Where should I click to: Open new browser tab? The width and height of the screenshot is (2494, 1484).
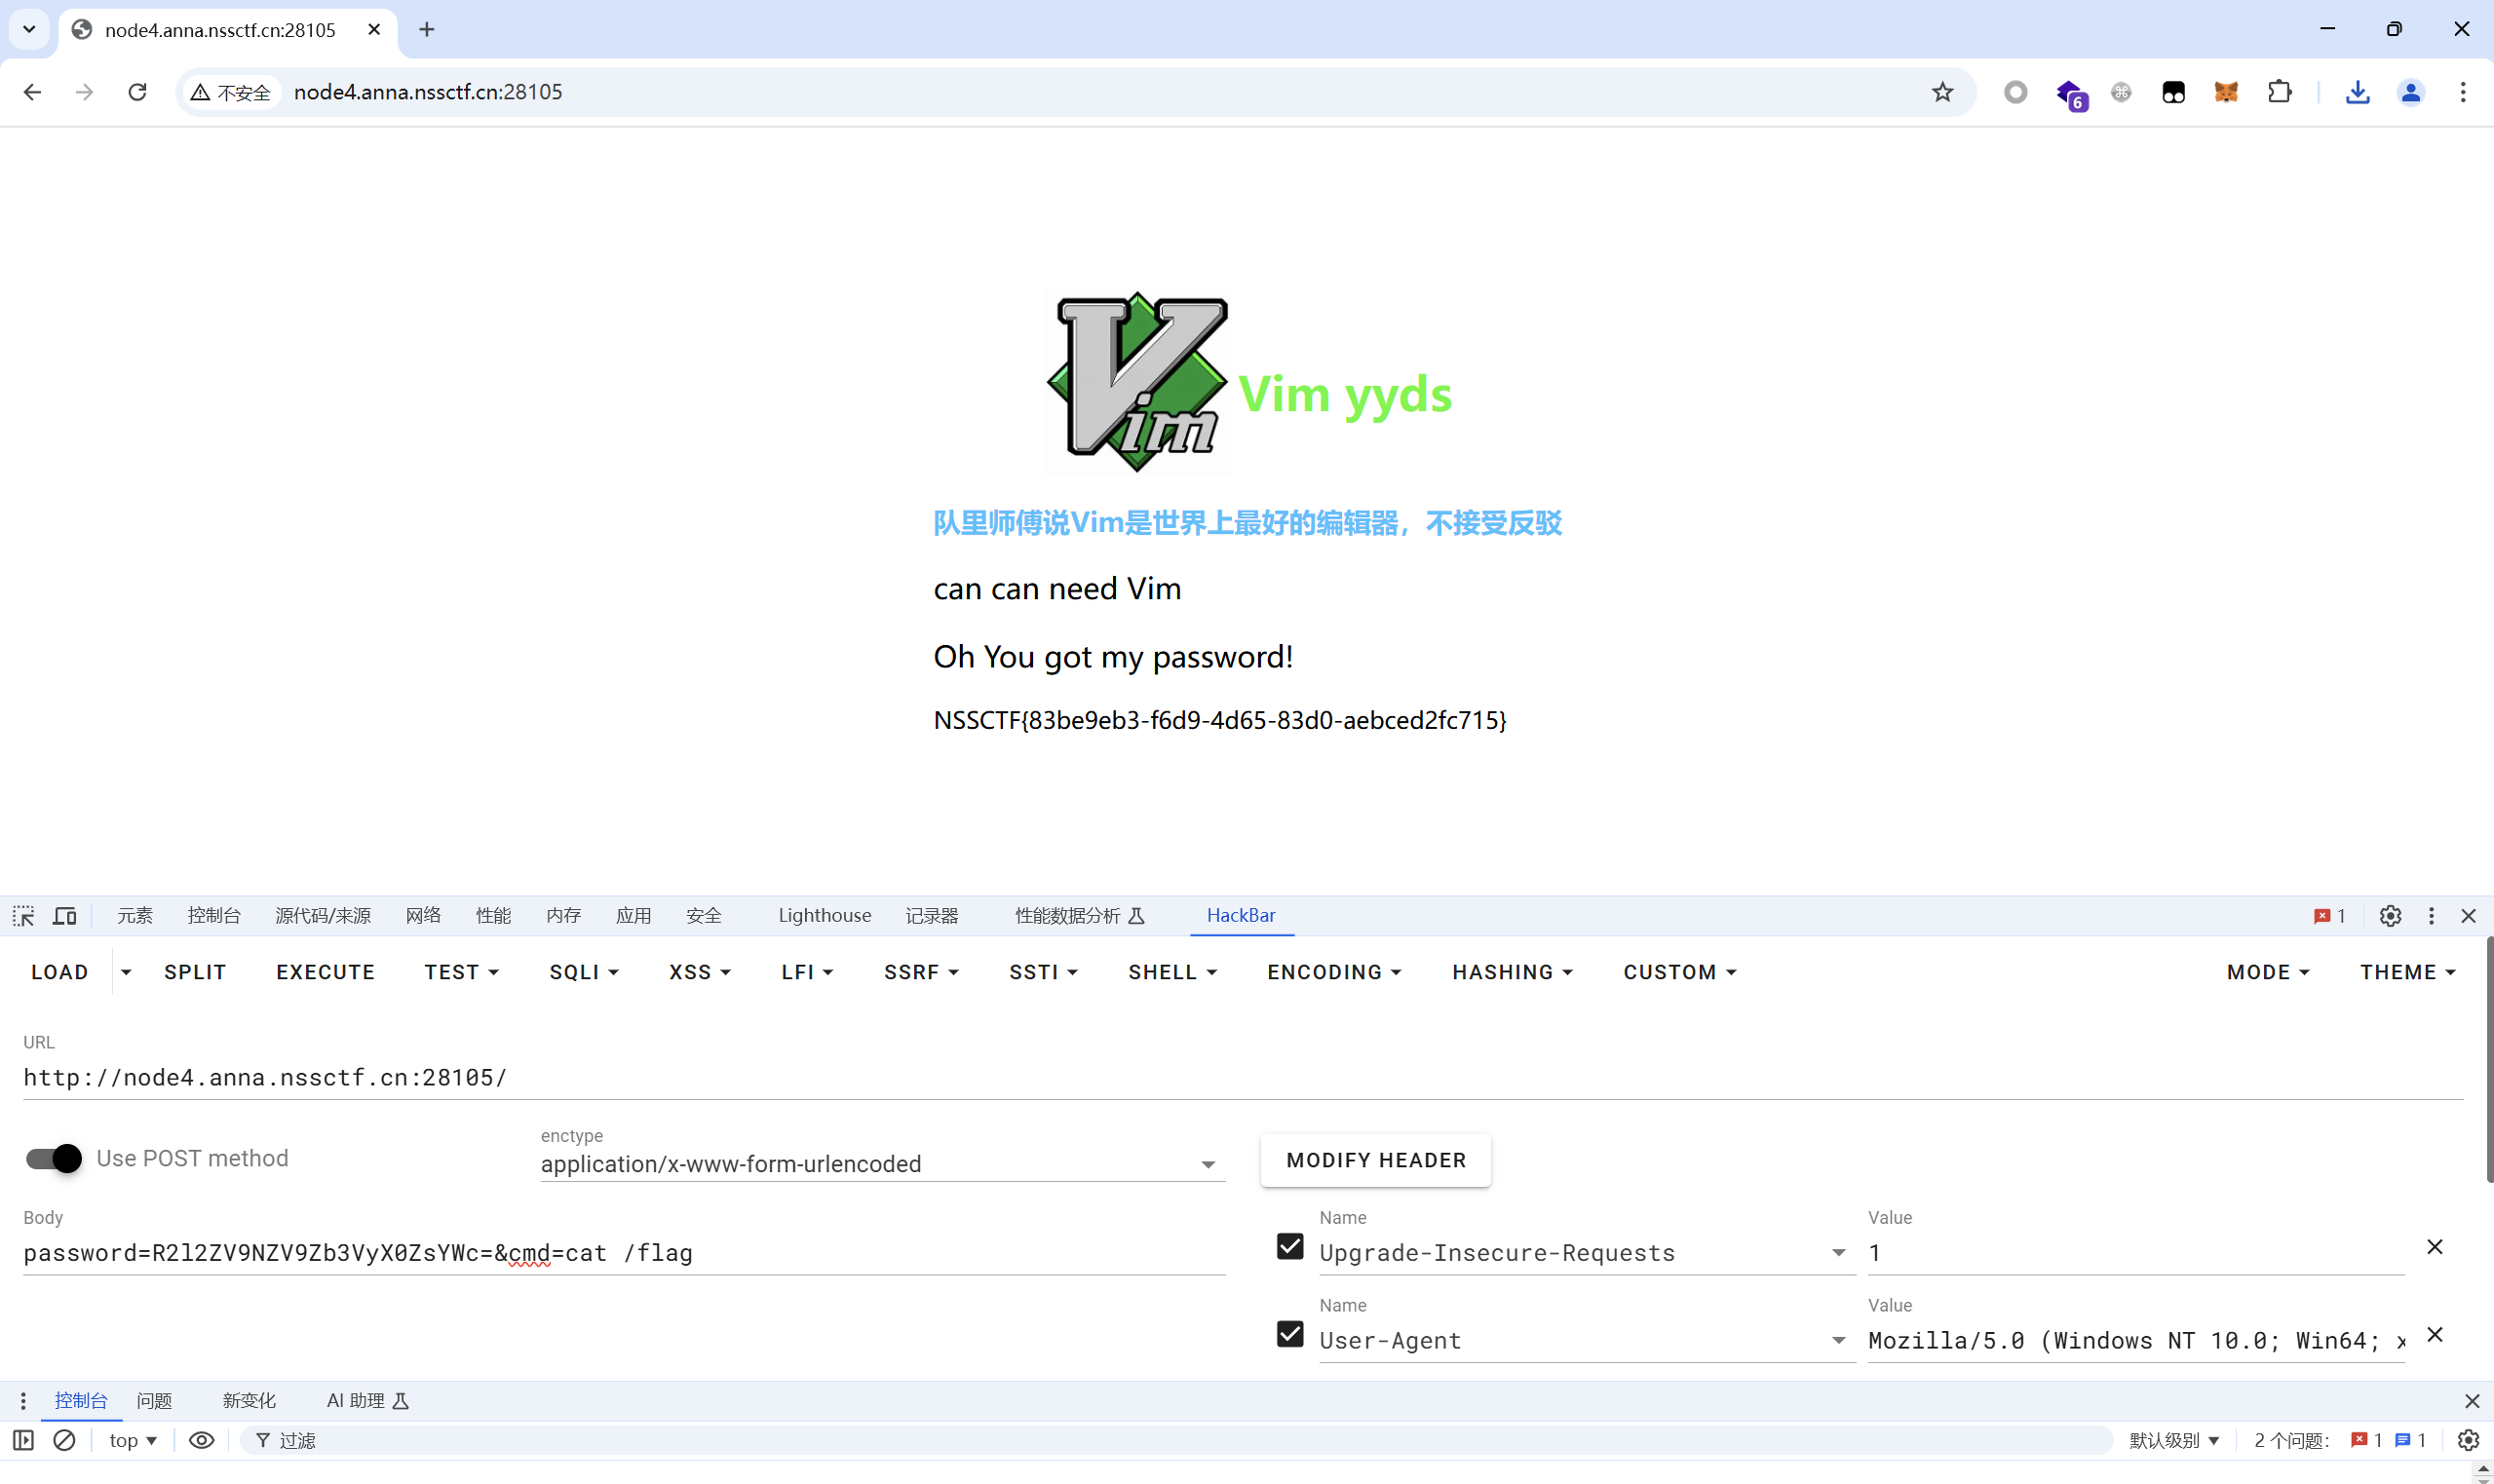click(427, 30)
